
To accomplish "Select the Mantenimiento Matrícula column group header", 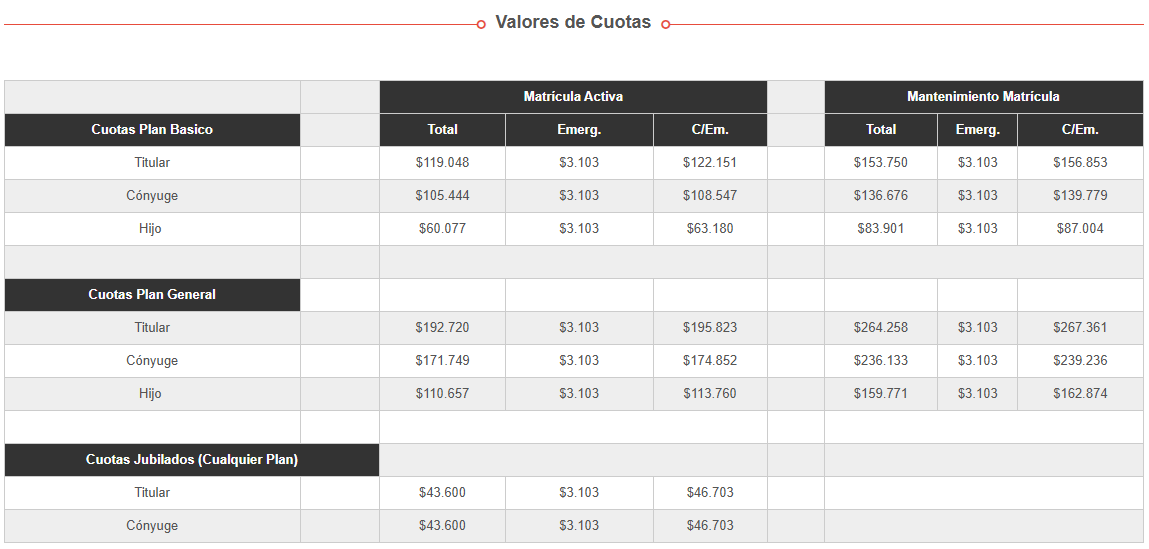I will (983, 97).
